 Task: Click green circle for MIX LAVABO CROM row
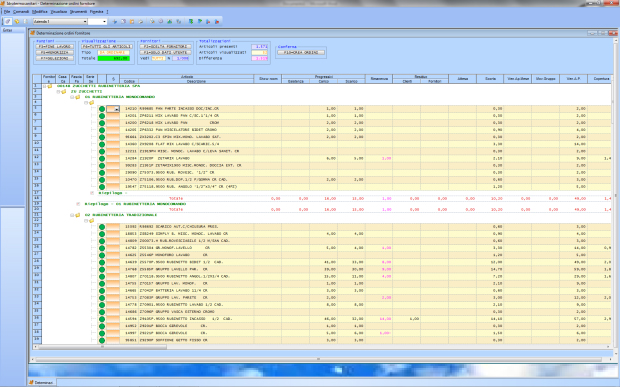point(102,123)
